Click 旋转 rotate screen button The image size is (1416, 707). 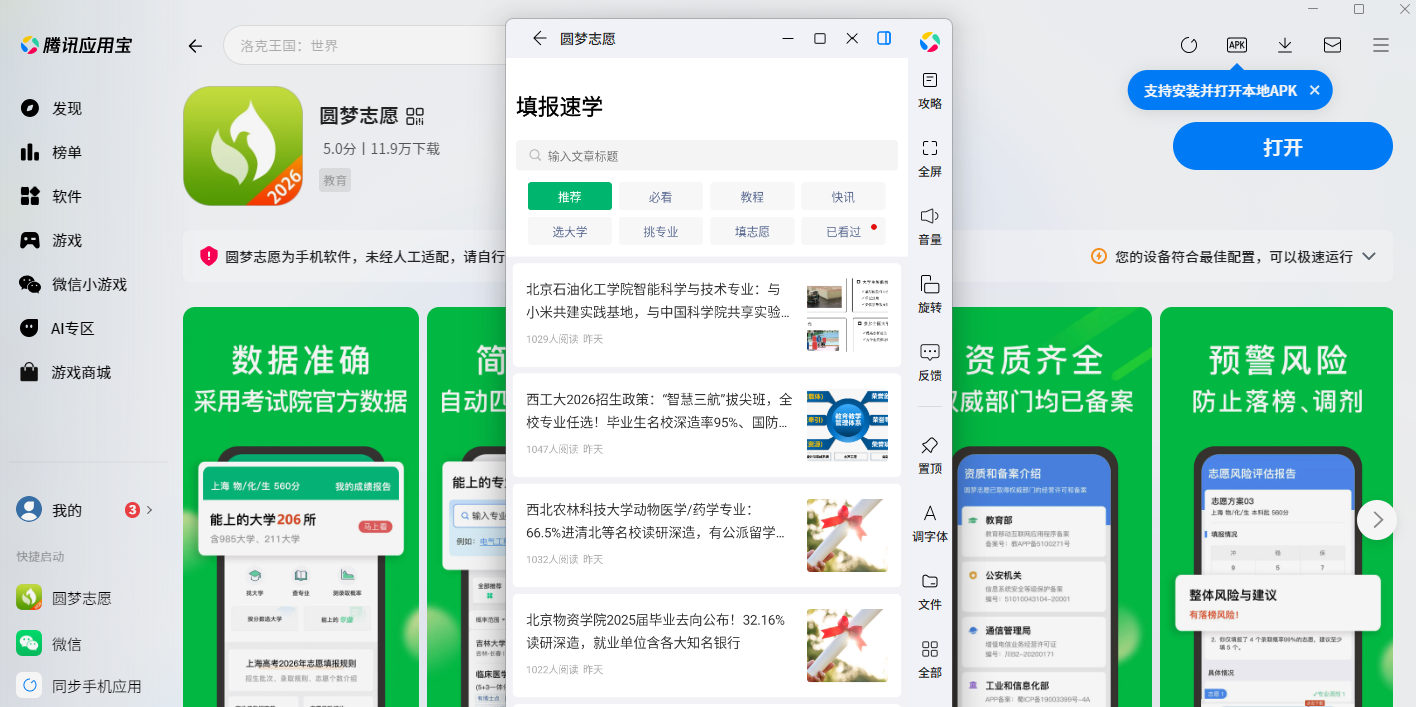click(x=930, y=294)
